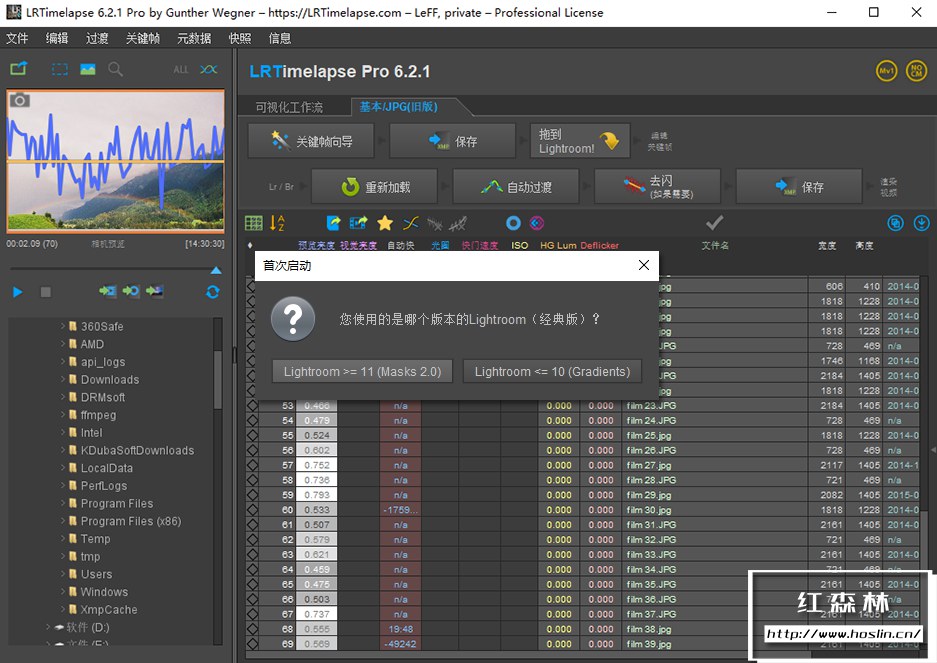Click the A-Z sort icon

[277, 224]
